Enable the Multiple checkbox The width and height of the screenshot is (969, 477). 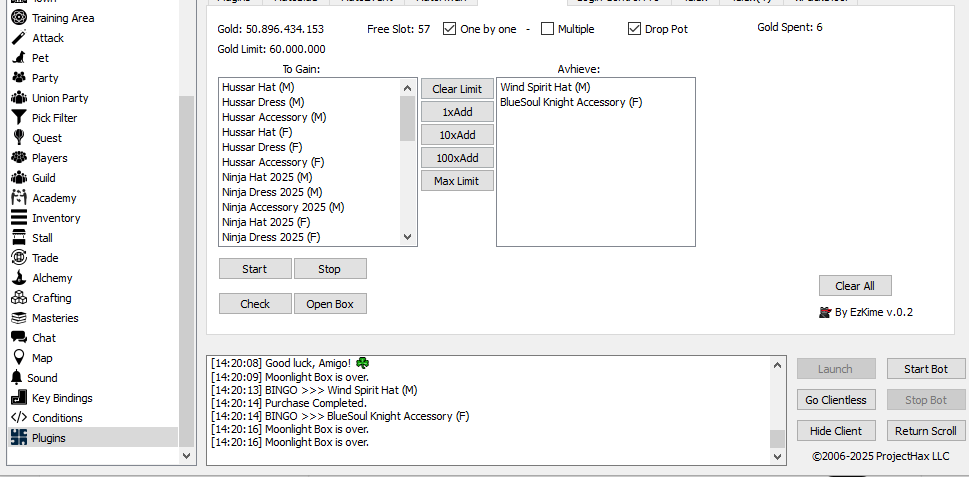click(547, 29)
